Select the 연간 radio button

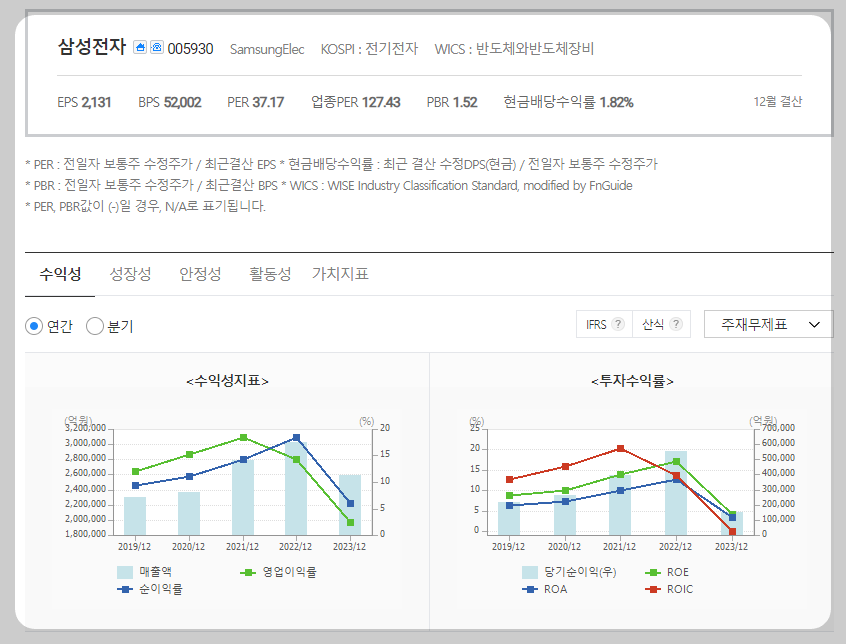pos(34,326)
